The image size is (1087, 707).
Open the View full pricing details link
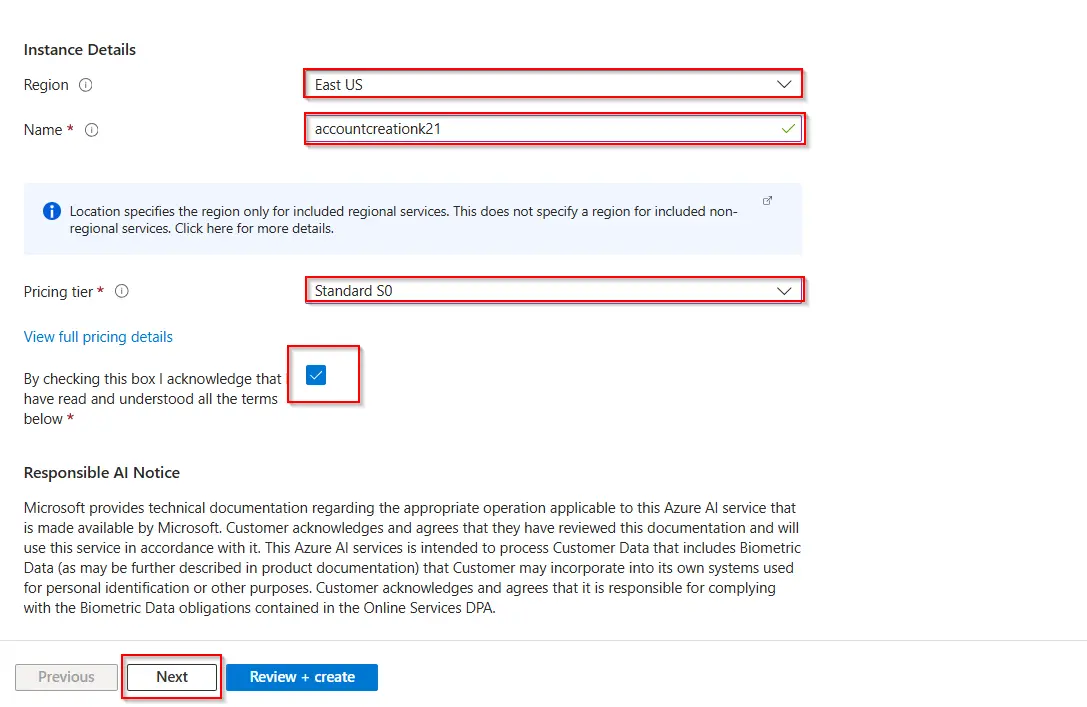point(98,337)
